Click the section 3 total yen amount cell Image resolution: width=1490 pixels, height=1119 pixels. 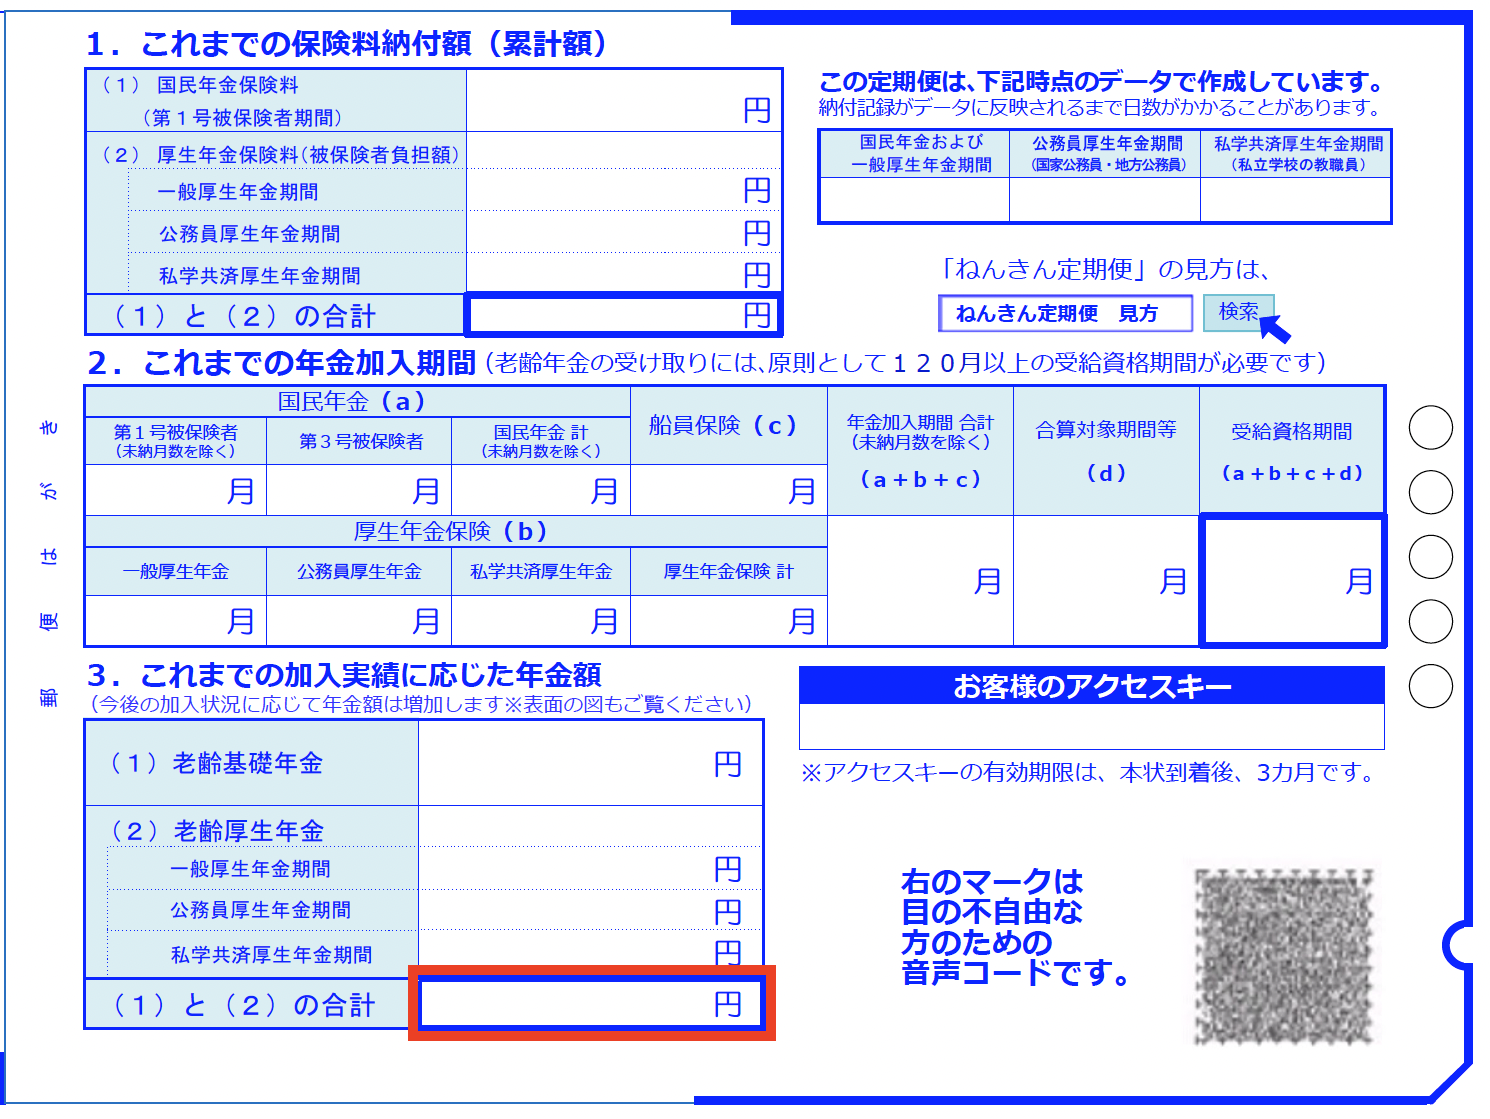591,1003
